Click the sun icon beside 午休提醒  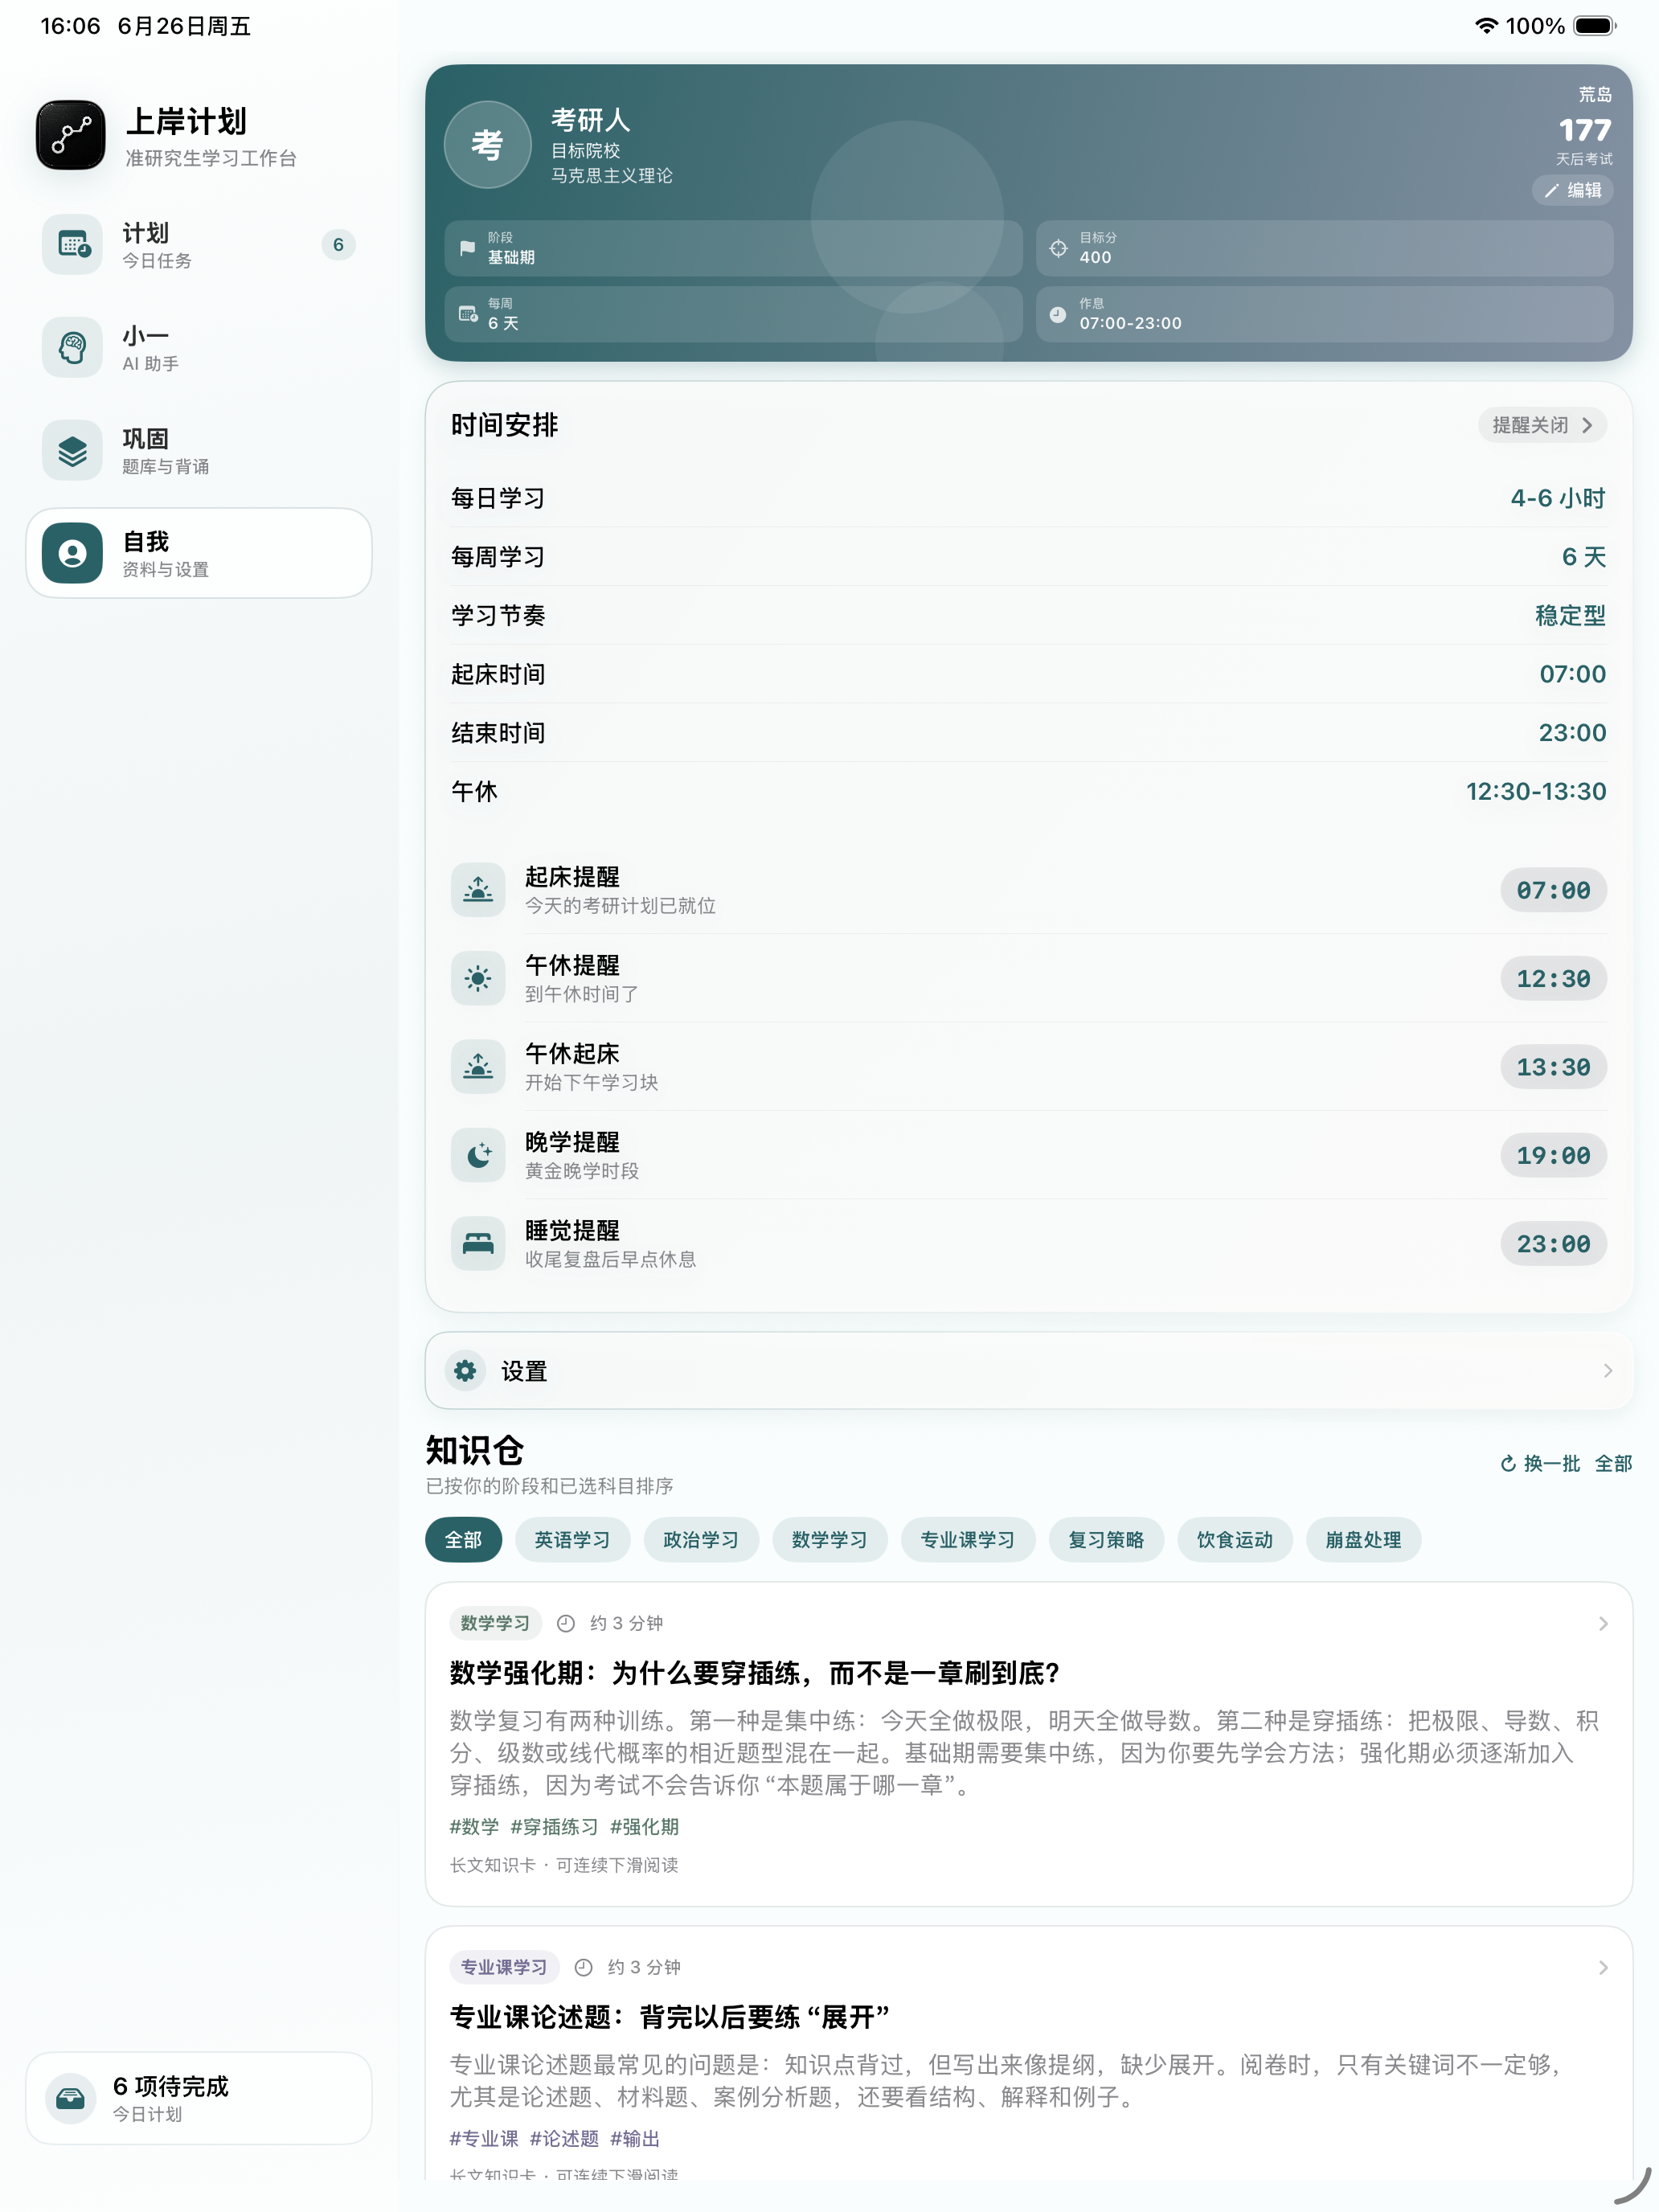[478, 978]
